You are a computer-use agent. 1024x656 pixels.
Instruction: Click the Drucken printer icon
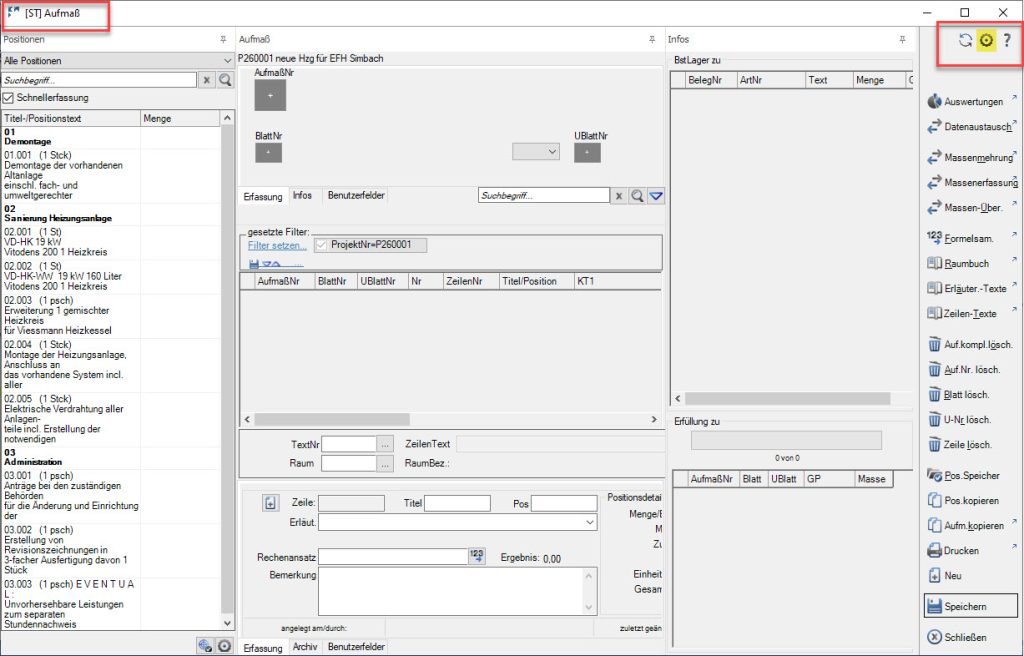tap(935, 550)
